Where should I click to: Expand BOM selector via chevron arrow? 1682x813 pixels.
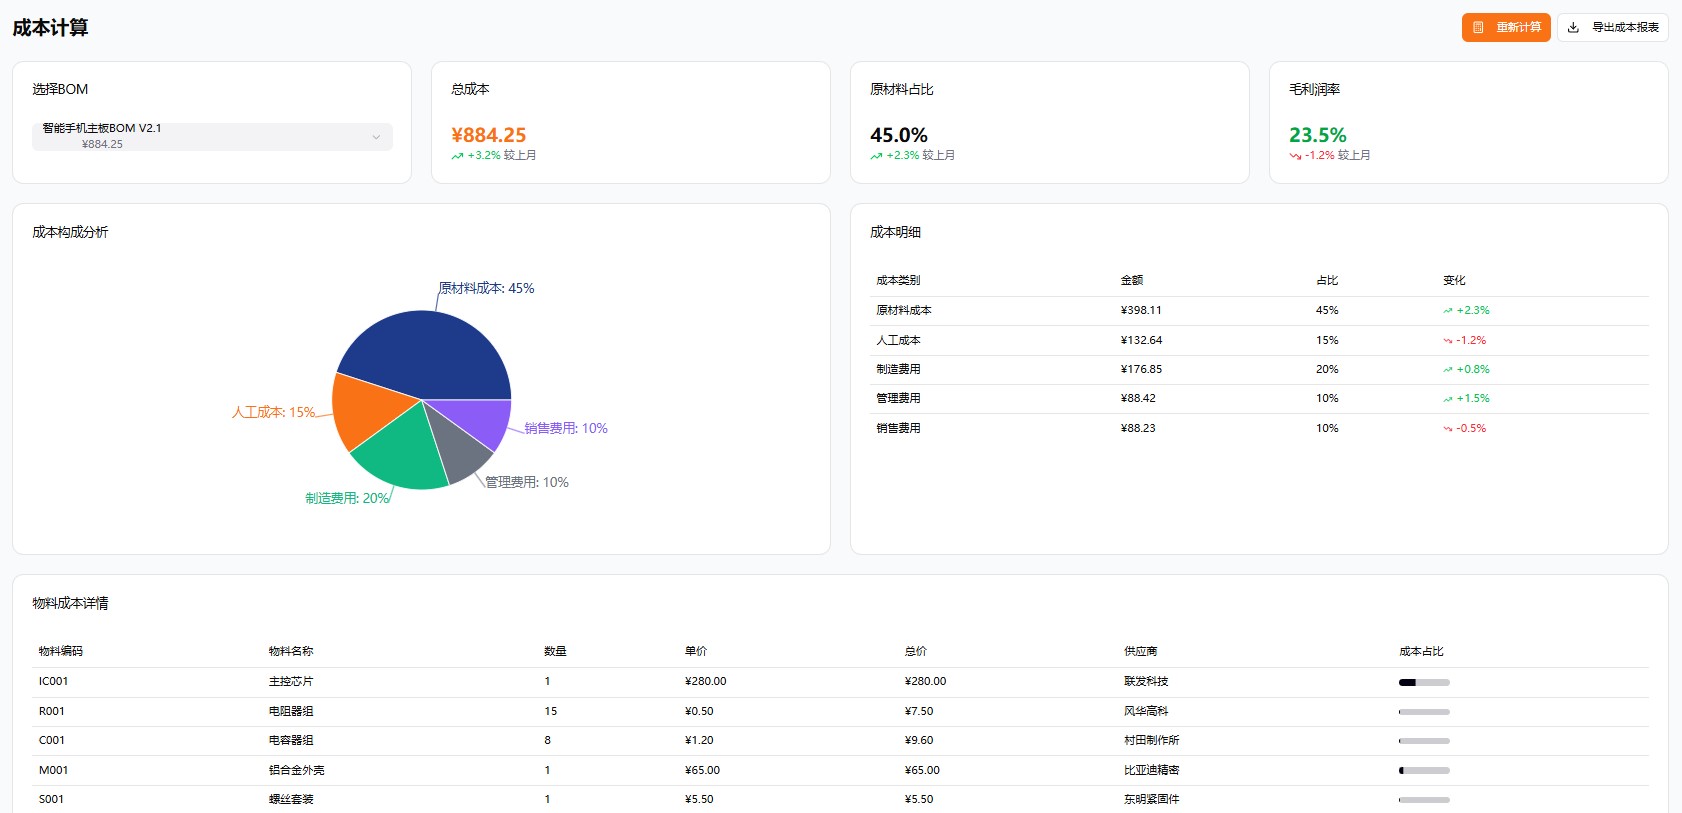376,137
